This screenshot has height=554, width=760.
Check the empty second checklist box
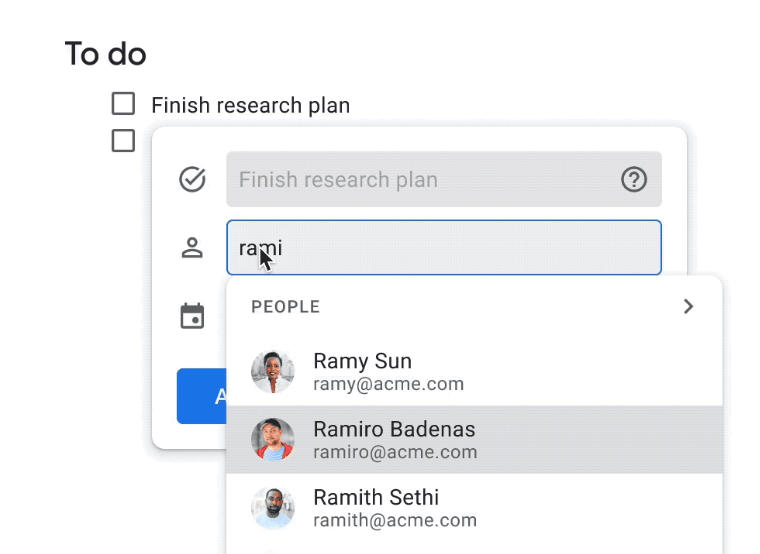[123, 141]
